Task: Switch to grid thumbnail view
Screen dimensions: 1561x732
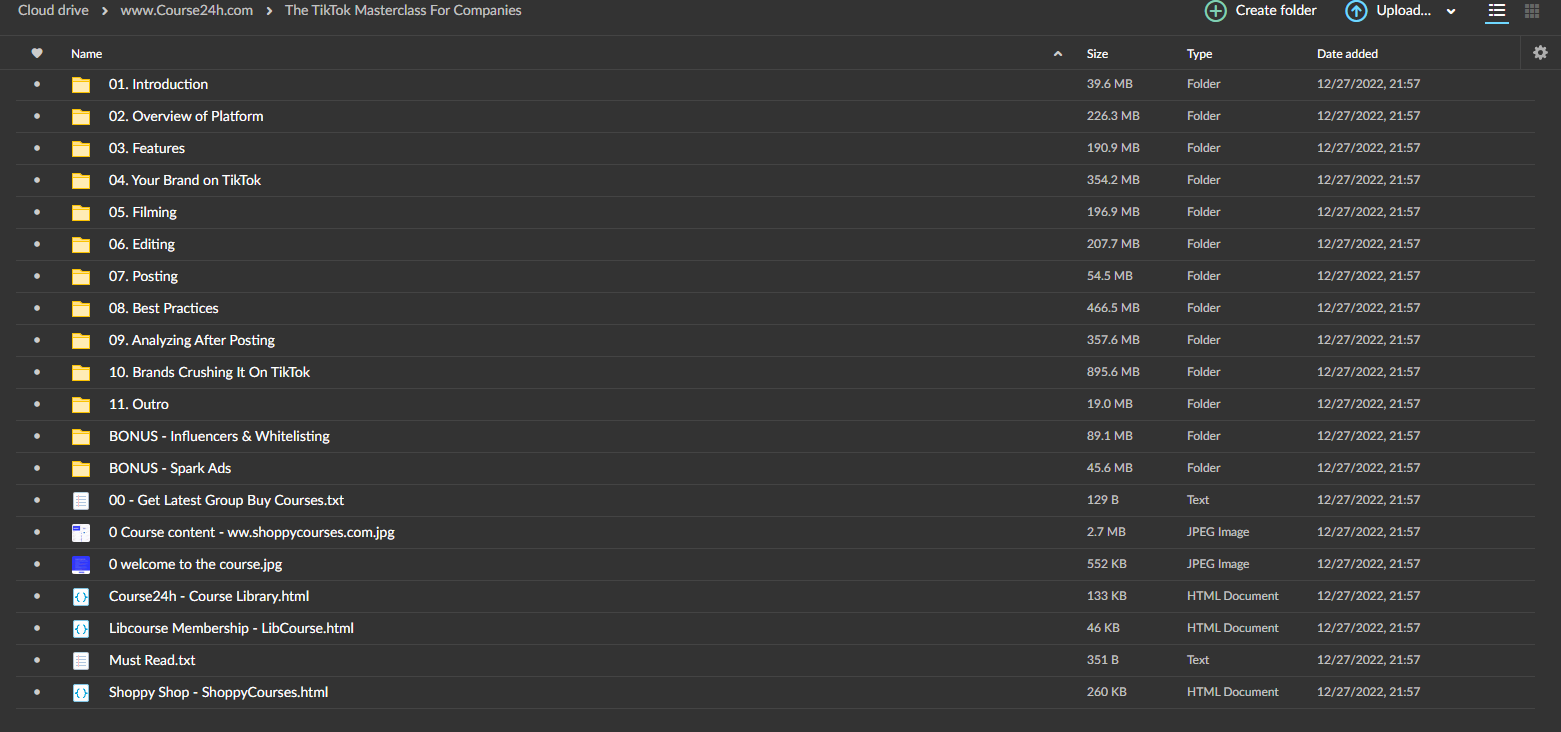Action: (1531, 11)
